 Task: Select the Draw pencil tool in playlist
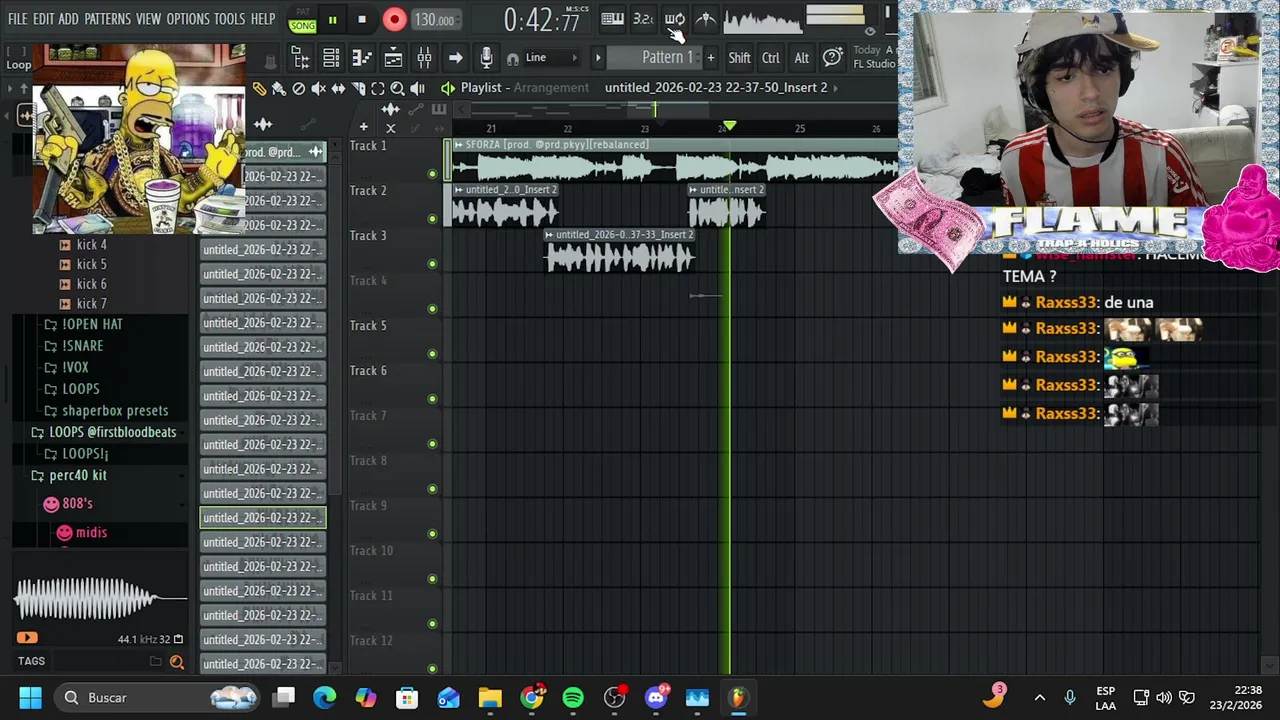pyautogui.click(x=259, y=88)
